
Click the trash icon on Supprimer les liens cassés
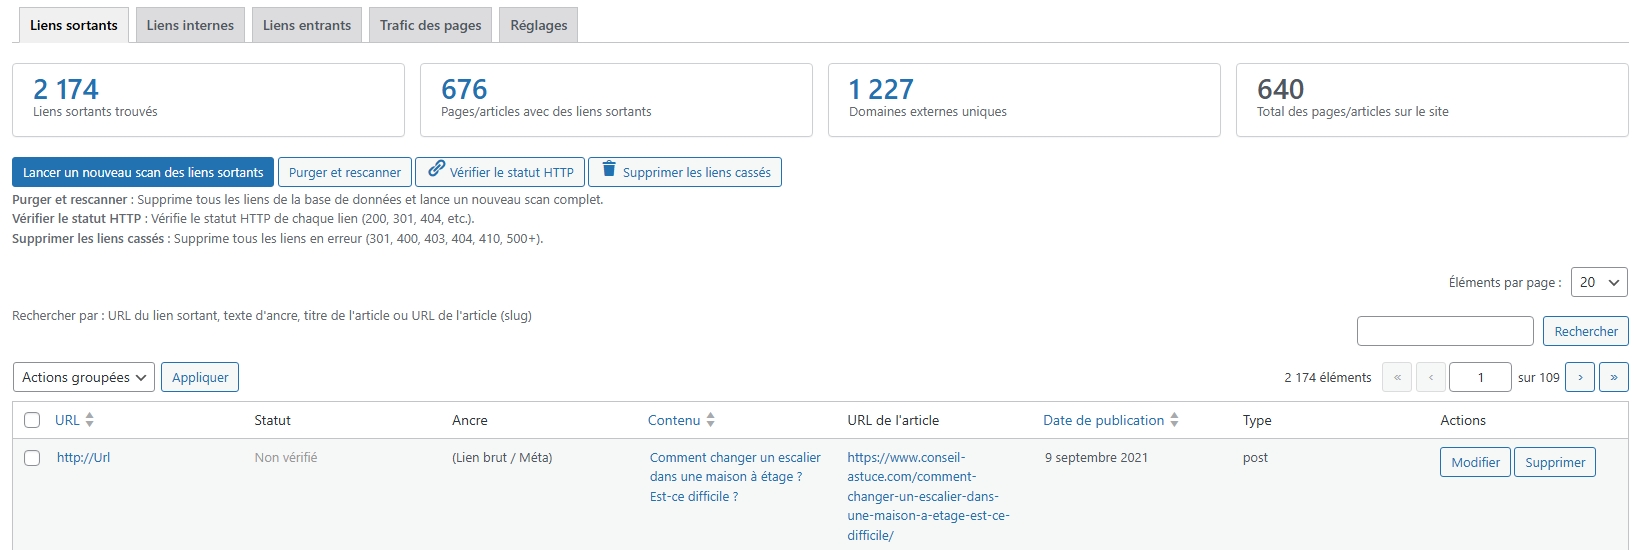point(609,169)
